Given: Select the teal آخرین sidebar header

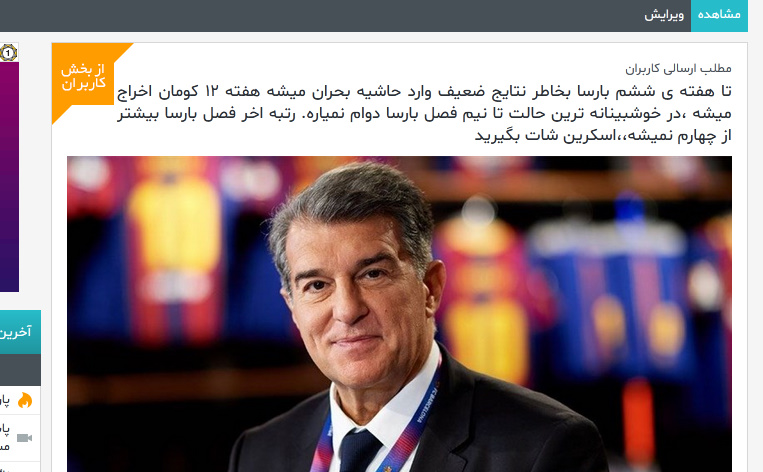Looking at the screenshot, I should coord(20,332).
